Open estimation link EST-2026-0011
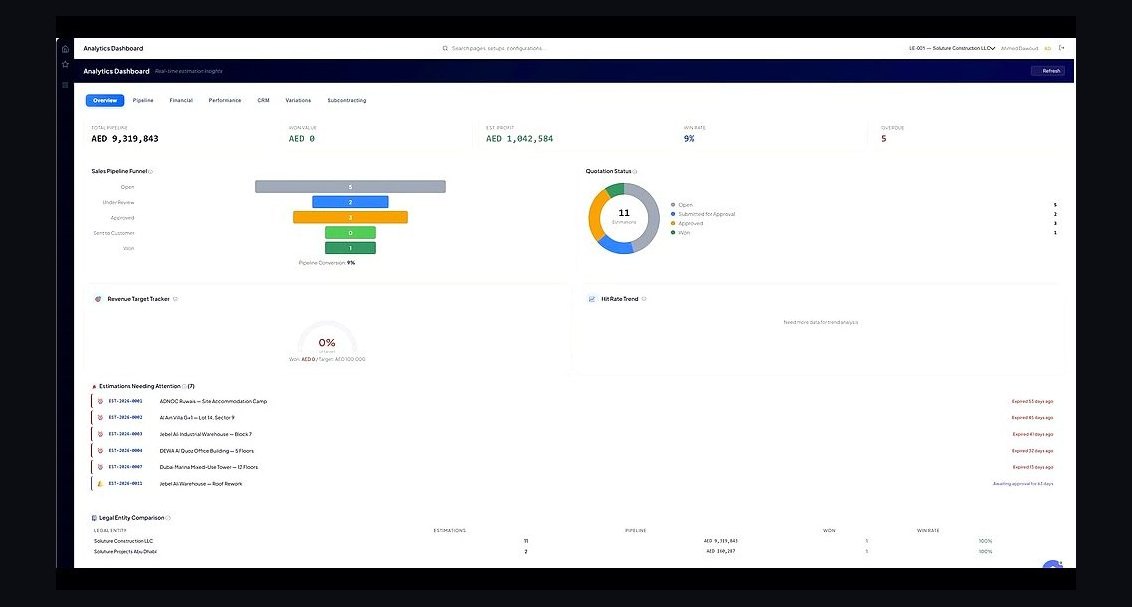The image size is (1132, 607). (x=126, y=484)
